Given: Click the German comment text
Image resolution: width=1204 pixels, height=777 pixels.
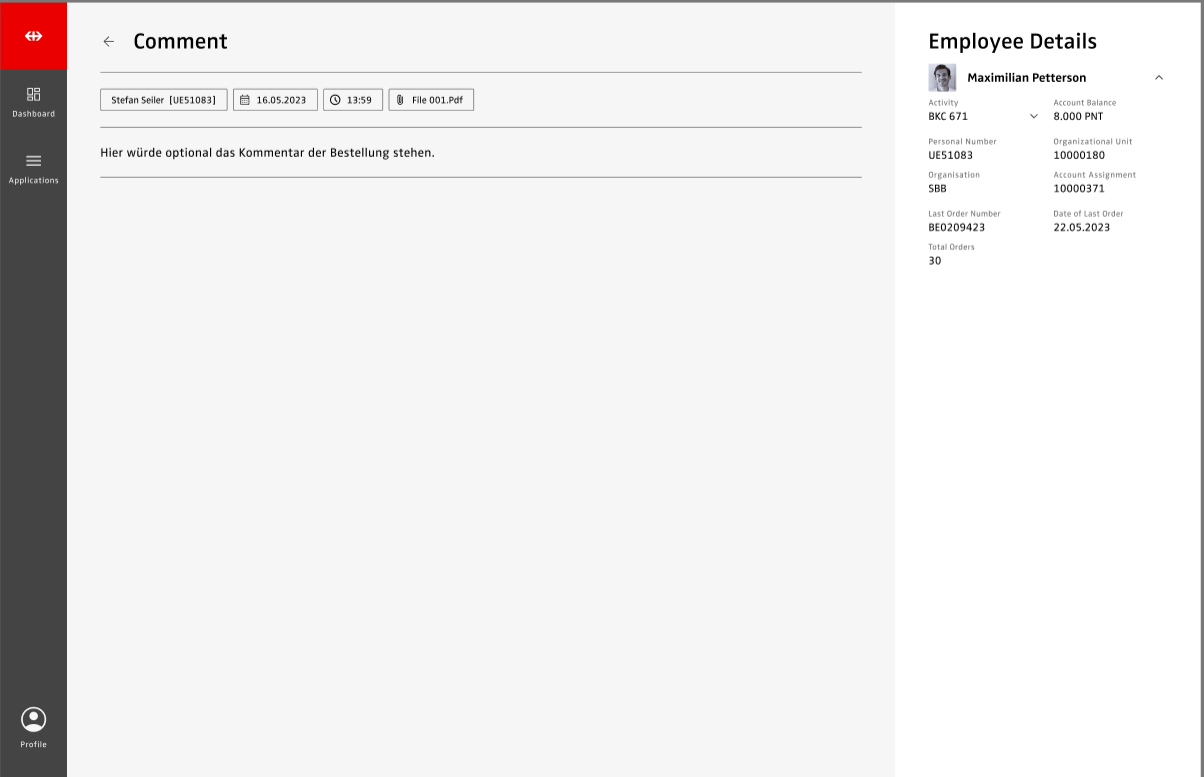Looking at the screenshot, I should click(267, 153).
